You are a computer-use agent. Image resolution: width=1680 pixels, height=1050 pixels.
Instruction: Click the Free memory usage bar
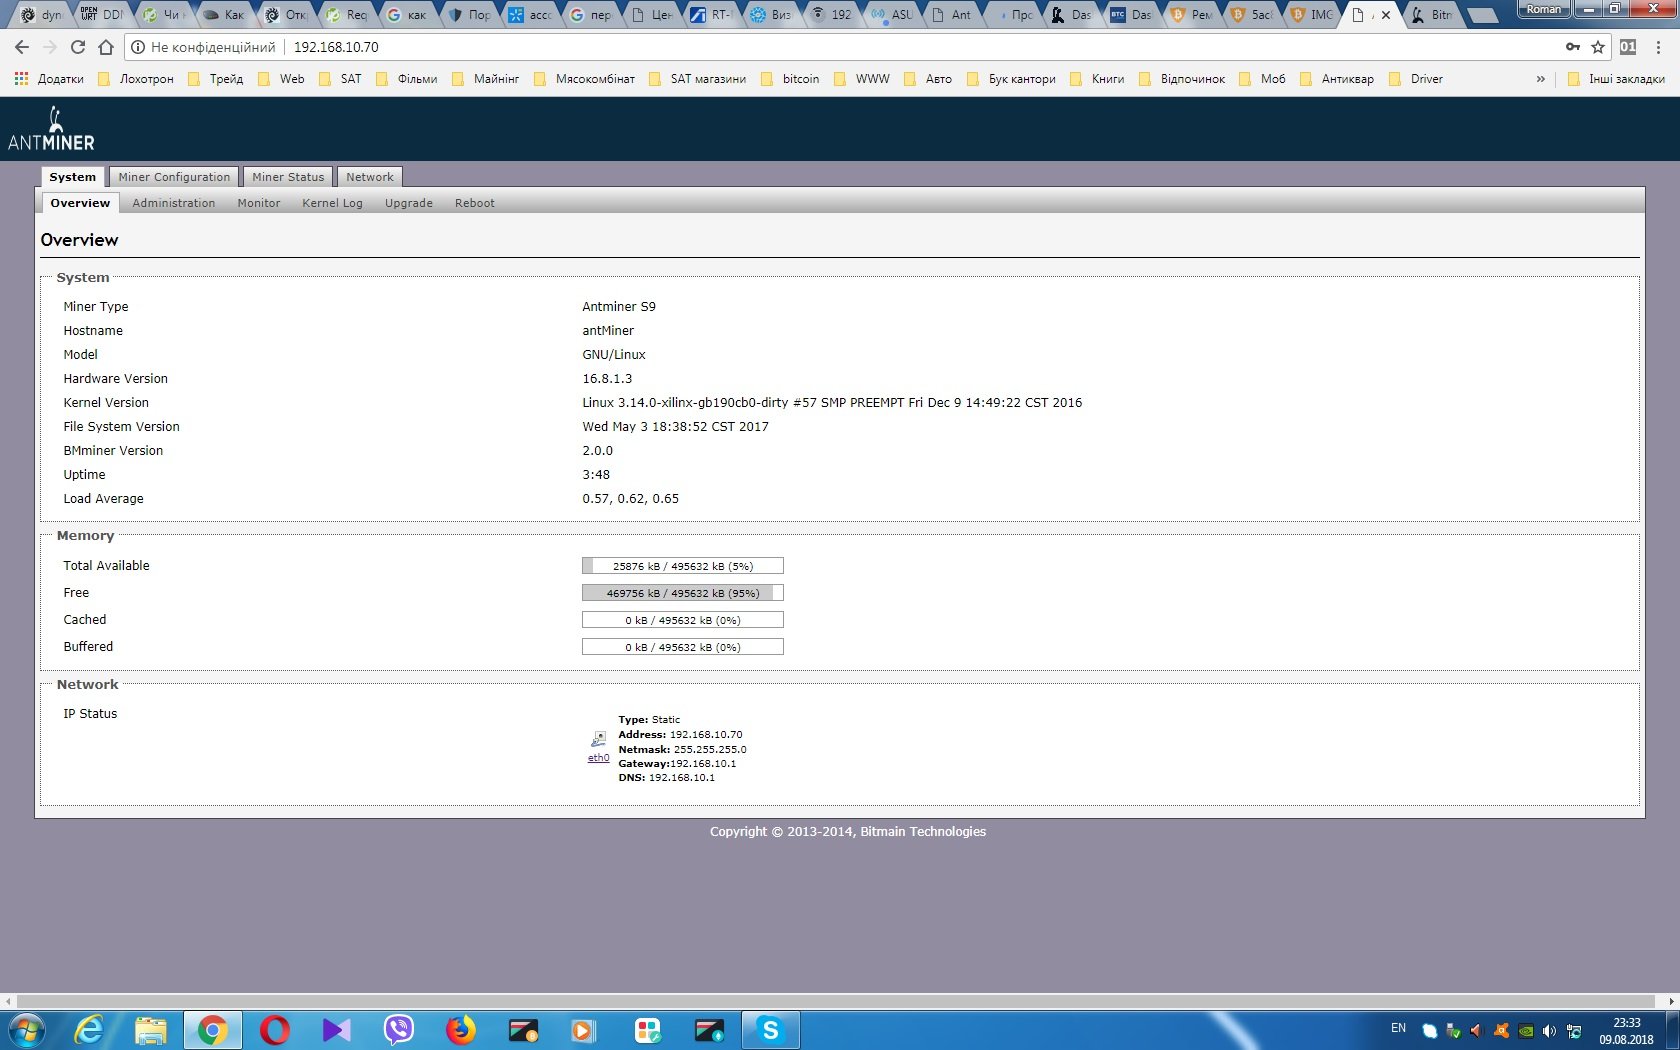coord(683,593)
